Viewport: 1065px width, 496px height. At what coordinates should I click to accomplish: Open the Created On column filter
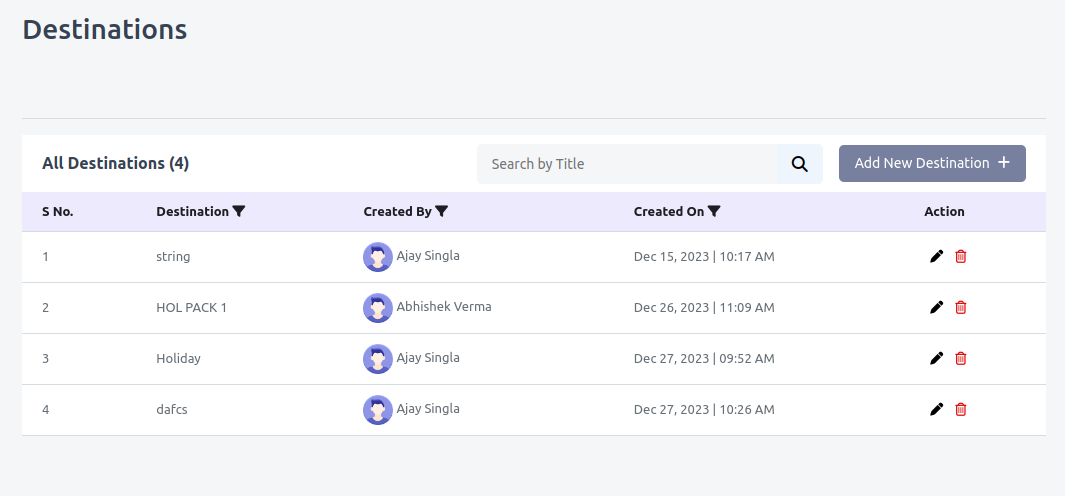pyautogui.click(x=714, y=211)
